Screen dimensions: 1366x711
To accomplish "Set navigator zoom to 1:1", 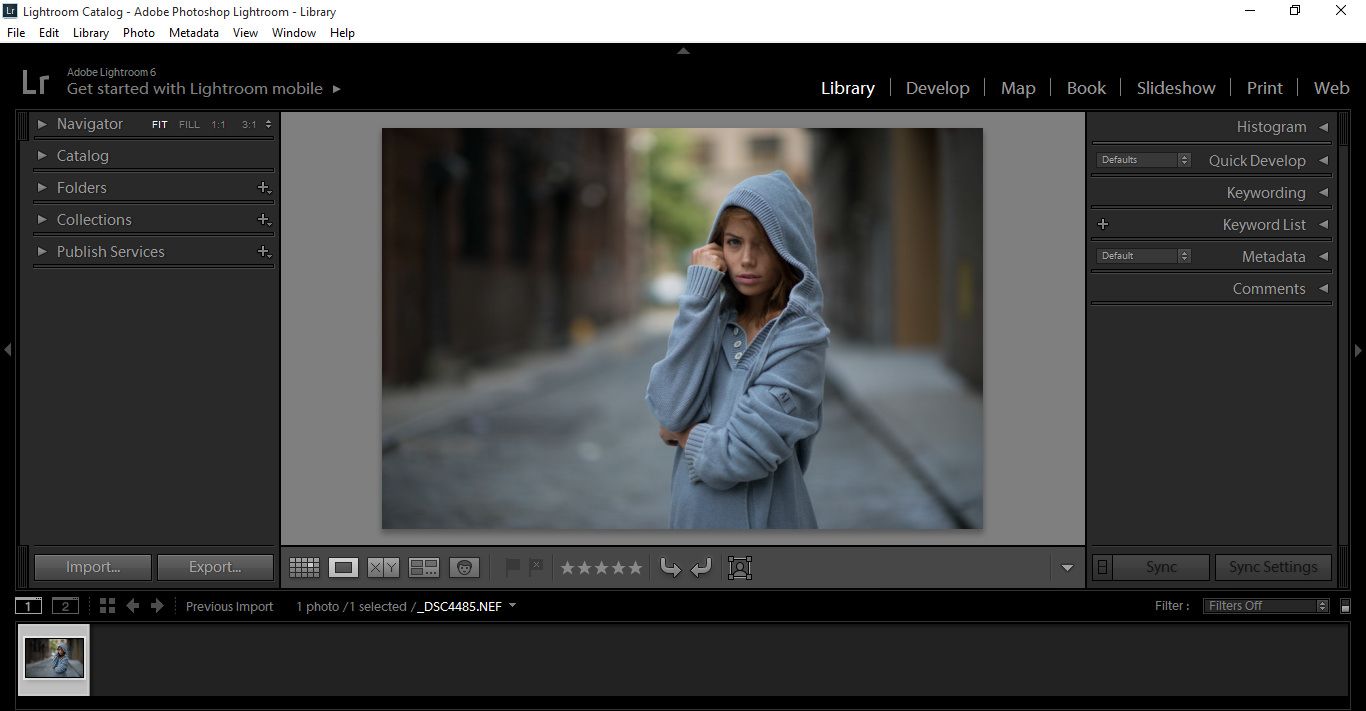I will coord(218,125).
